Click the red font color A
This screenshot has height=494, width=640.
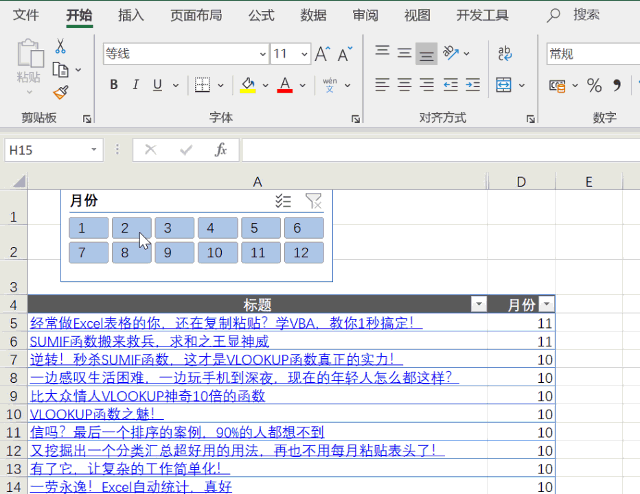coord(285,85)
